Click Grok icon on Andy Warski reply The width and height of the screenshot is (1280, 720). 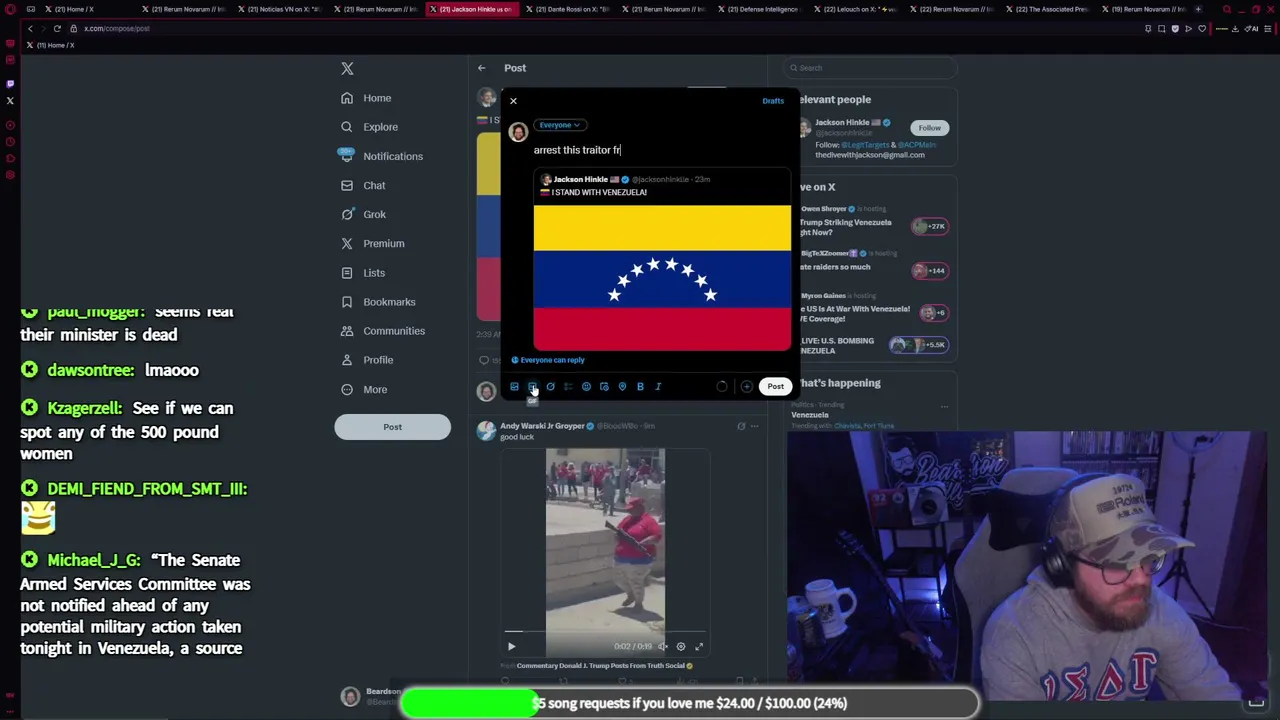click(x=741, y=427)
